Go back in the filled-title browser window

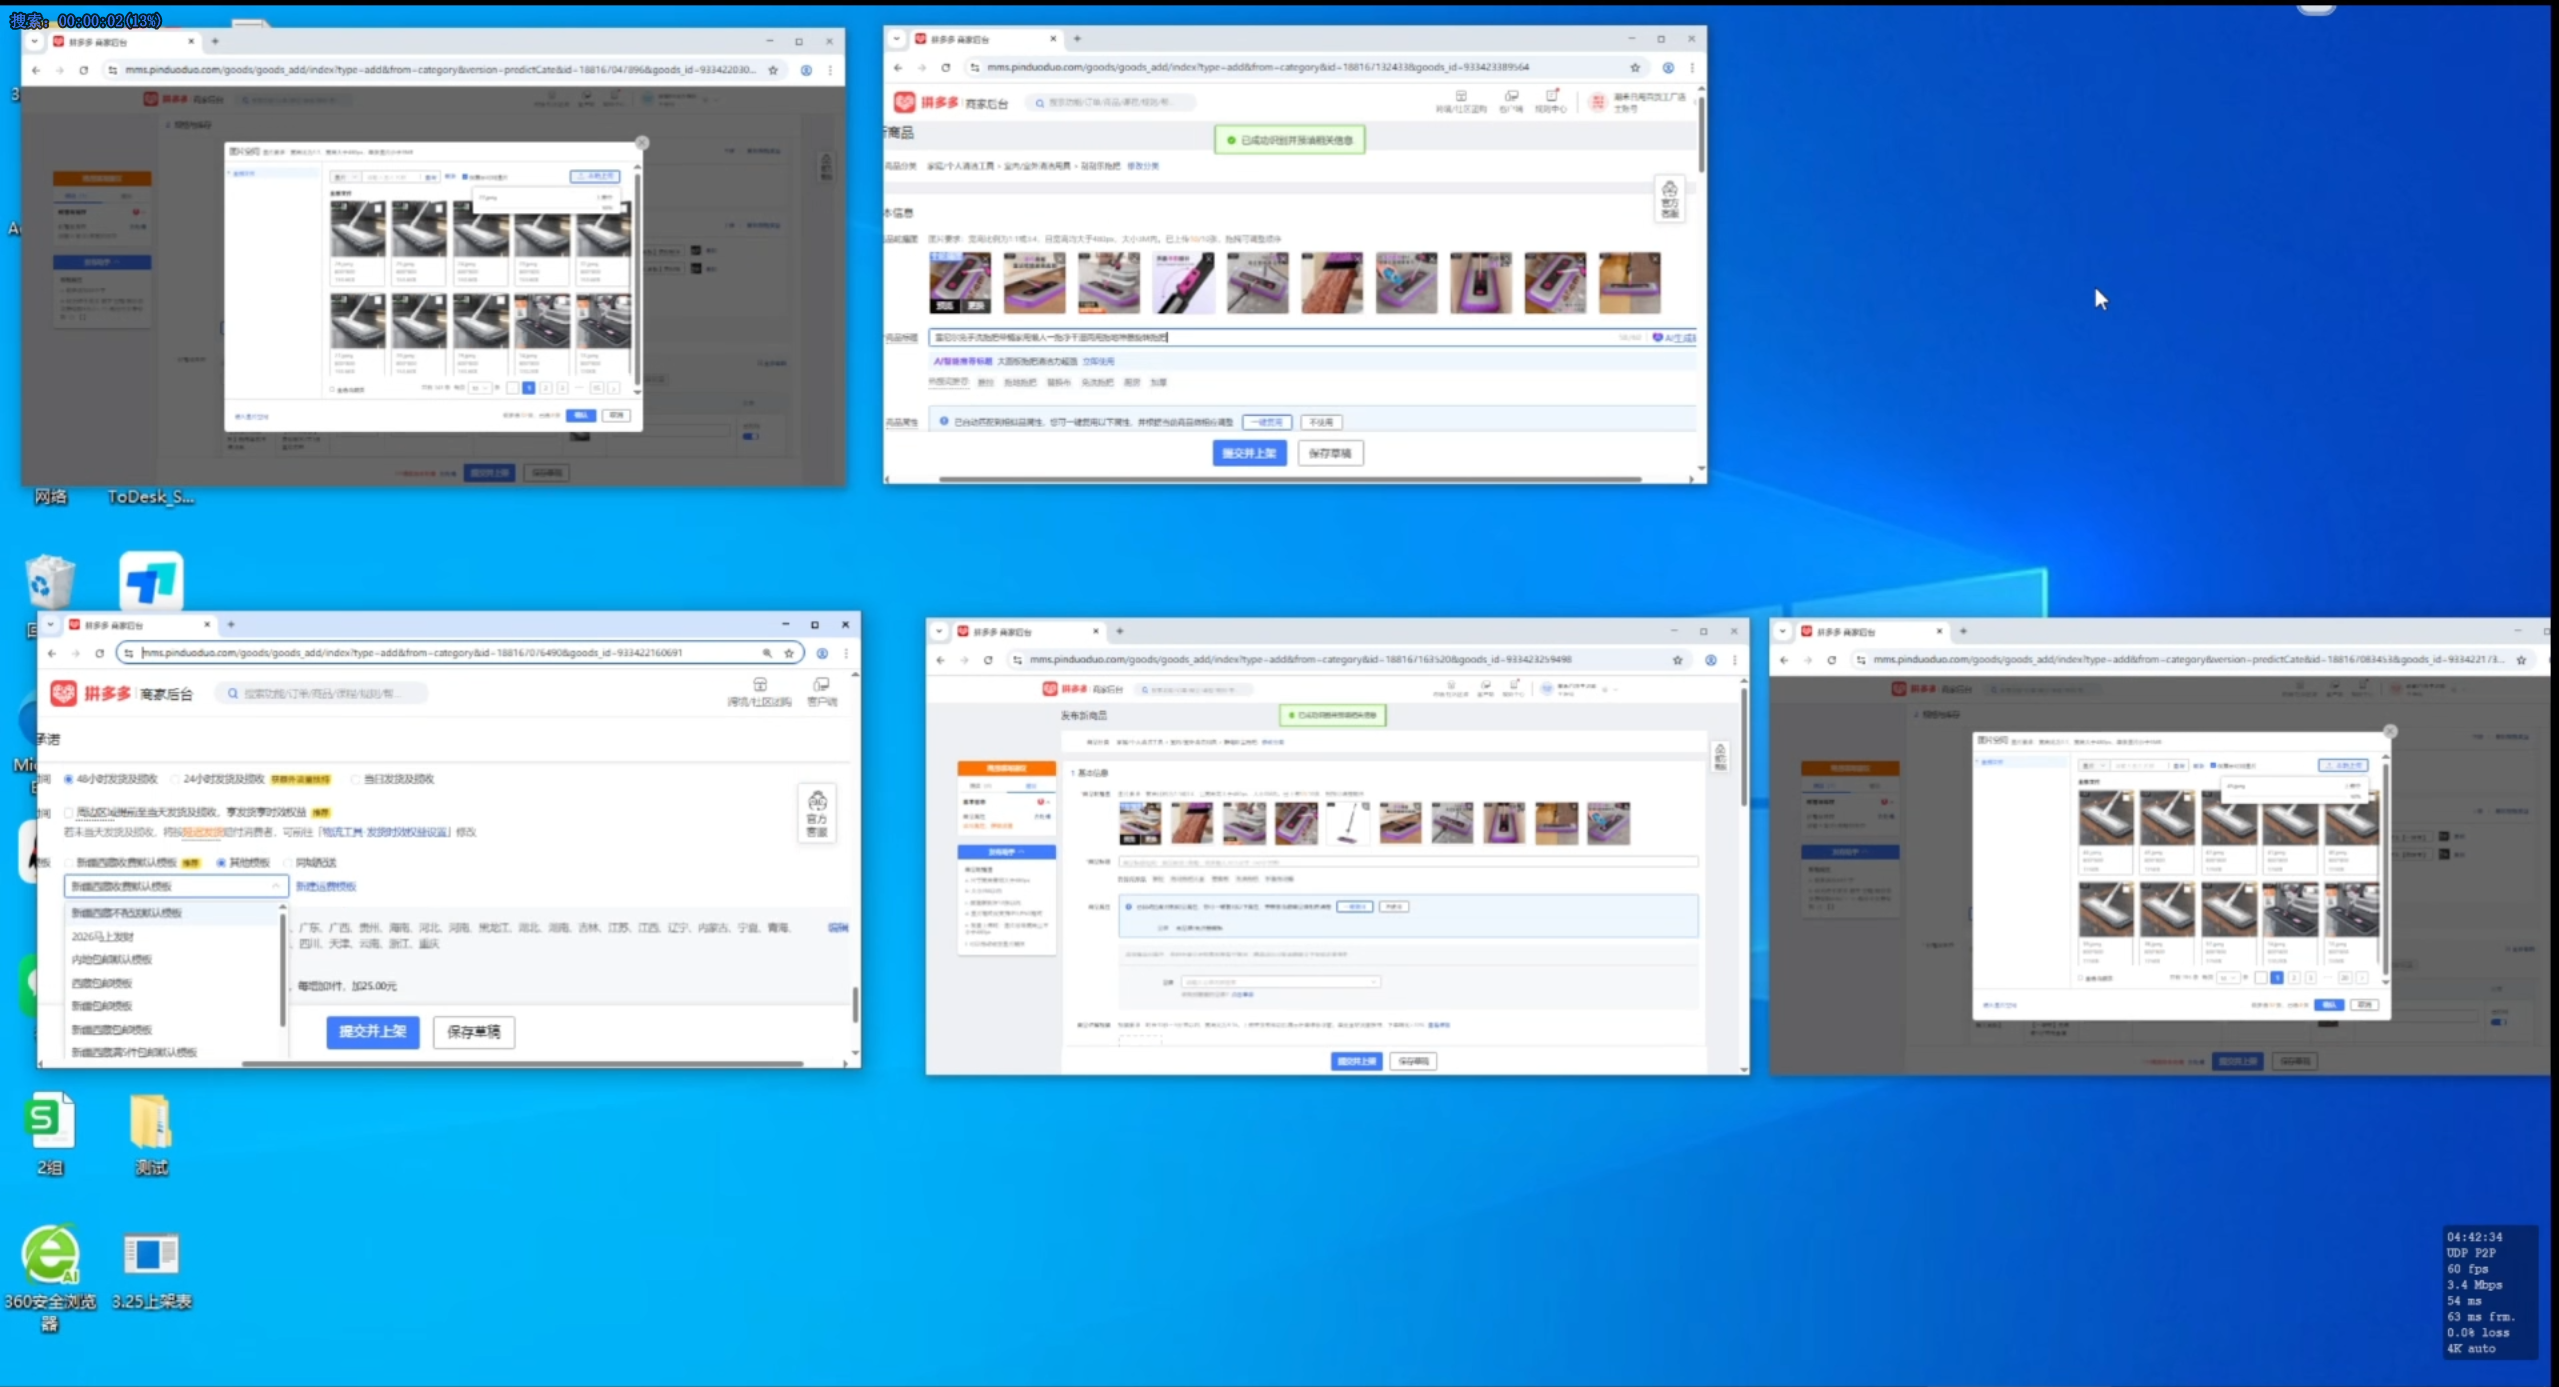[x=898, y=68]
